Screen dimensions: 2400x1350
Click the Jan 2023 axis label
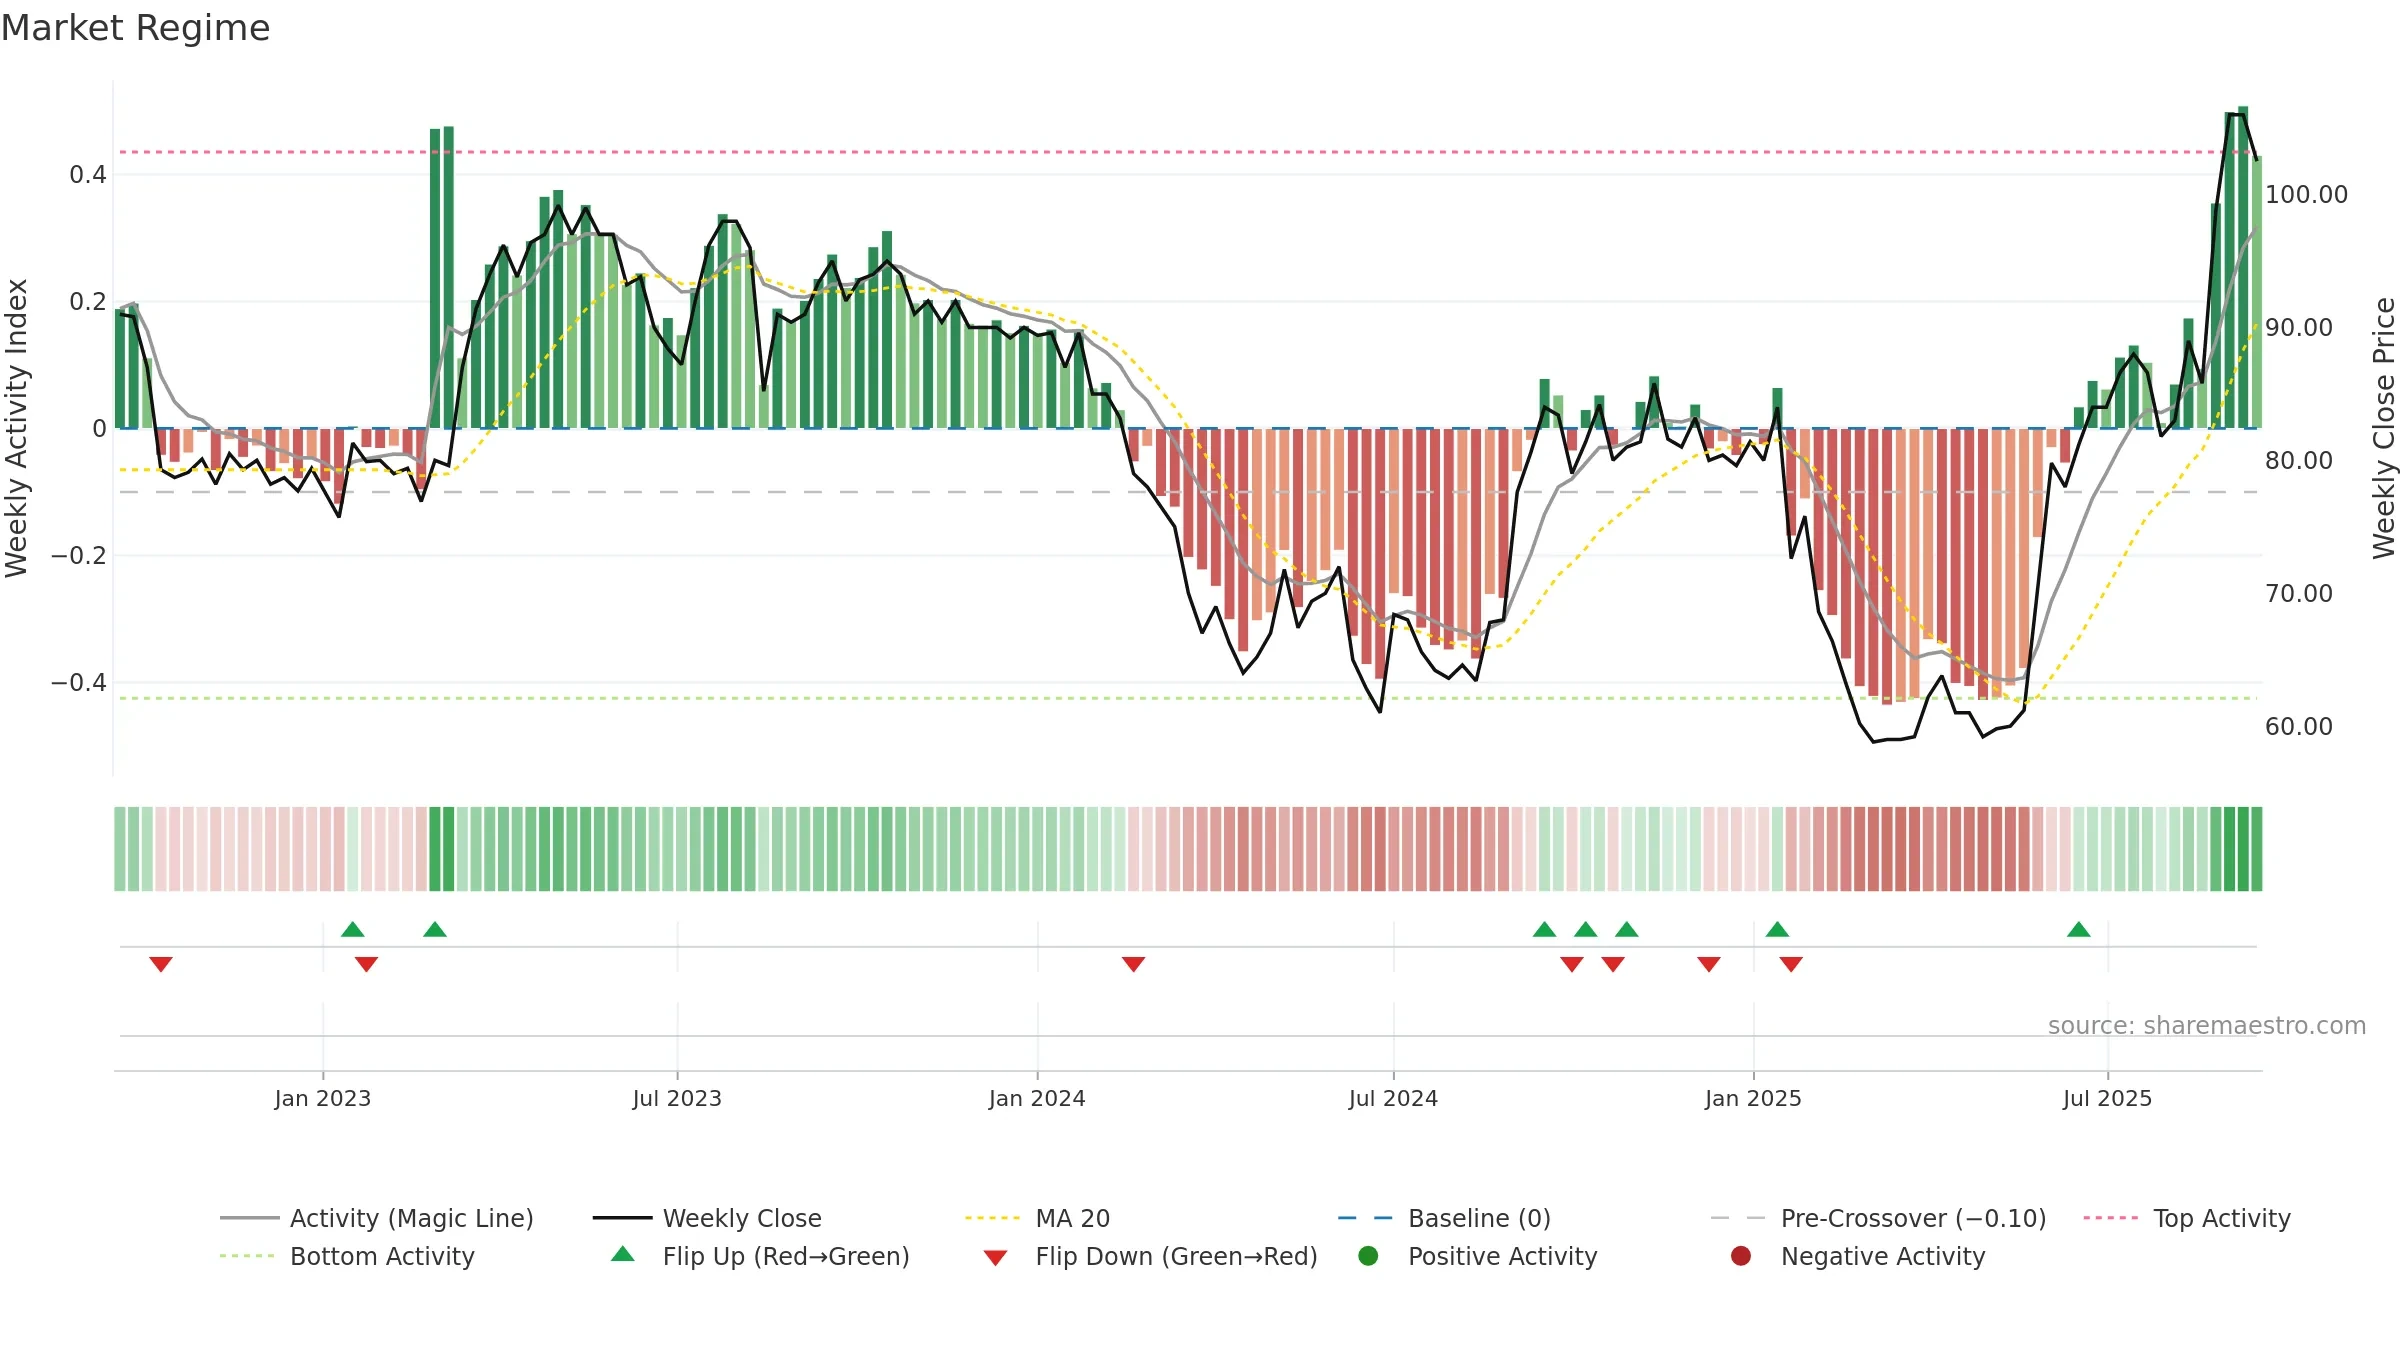coord(323,1098)
